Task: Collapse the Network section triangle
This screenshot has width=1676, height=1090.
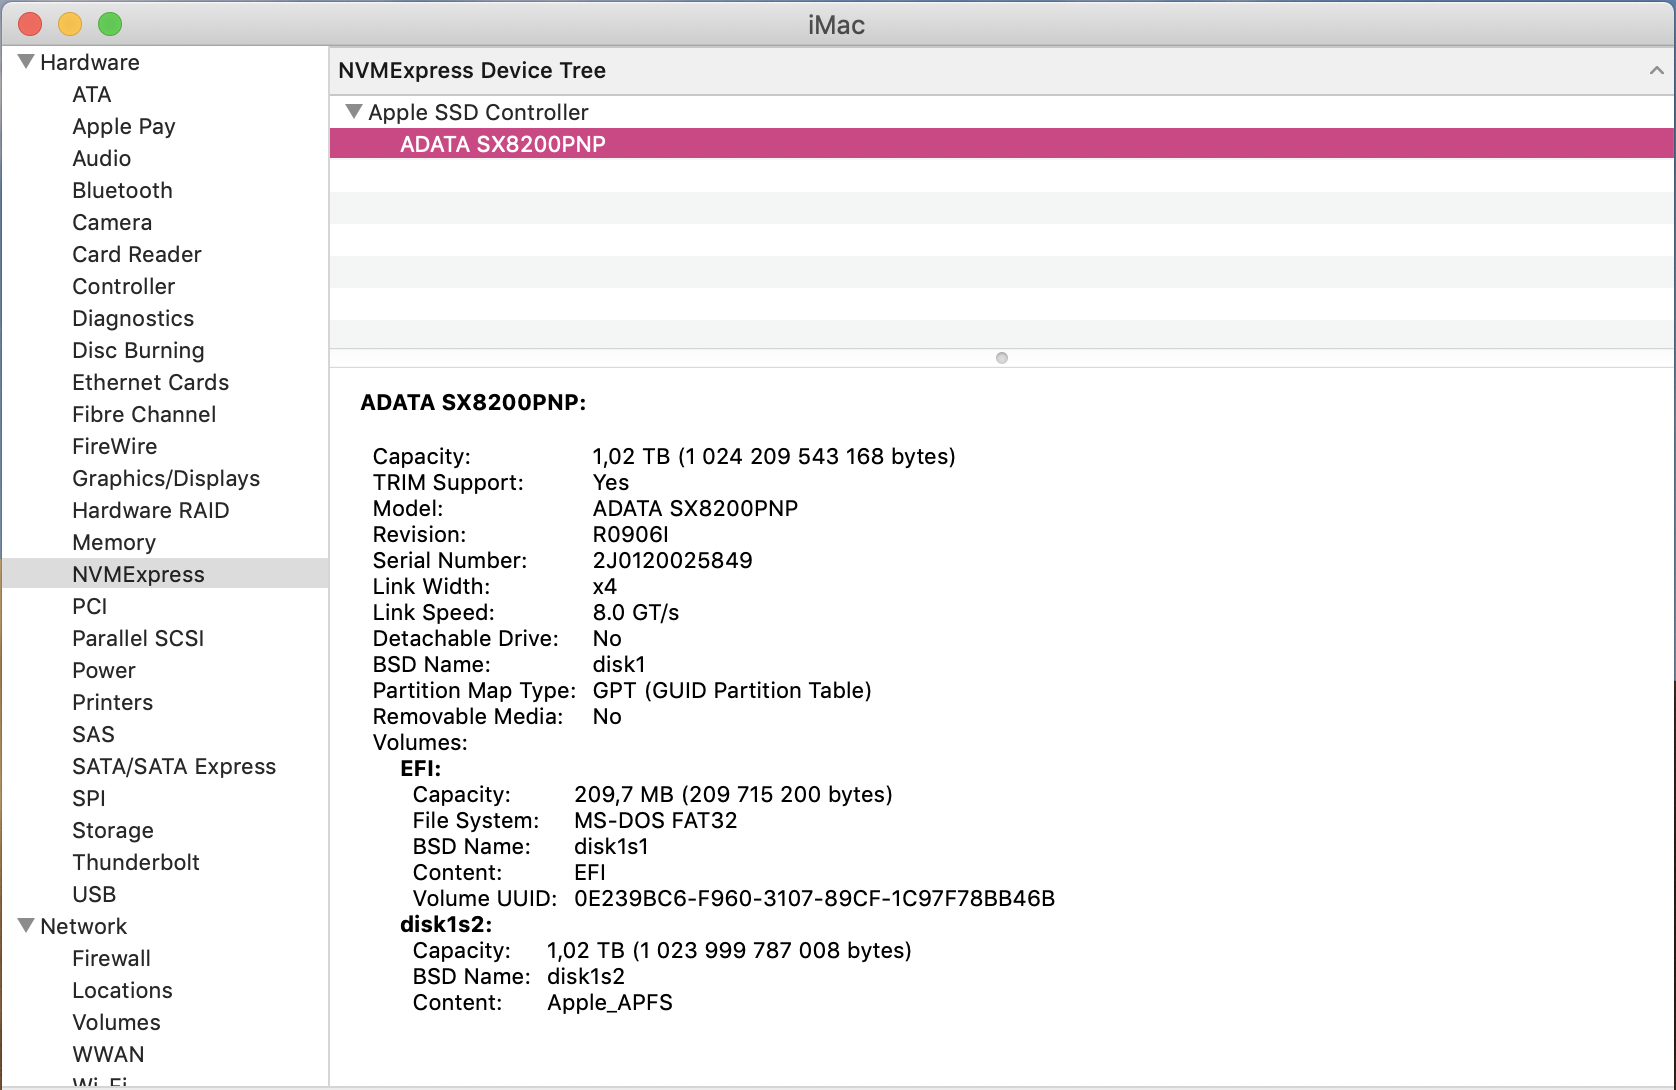Action: 26,926
